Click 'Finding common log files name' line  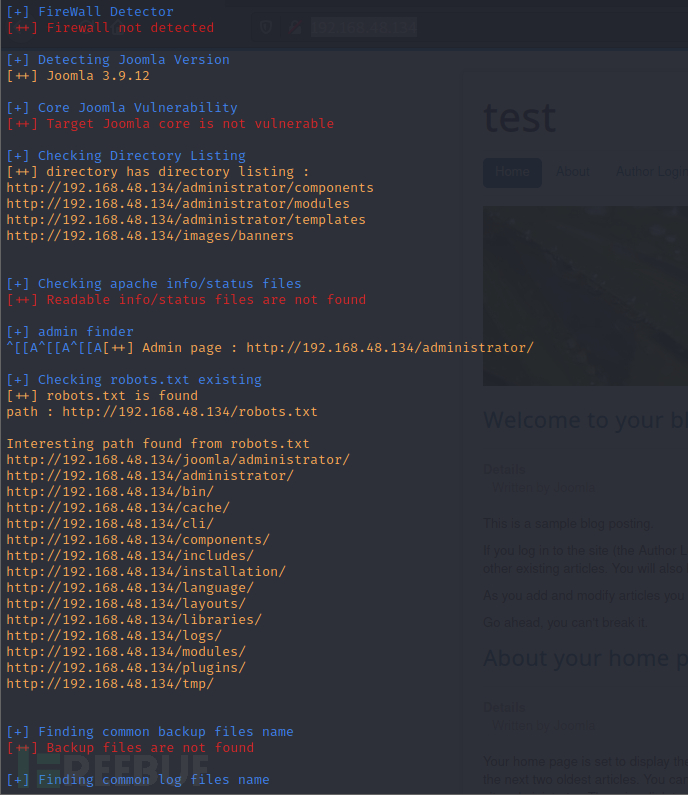tap(138, 780)
